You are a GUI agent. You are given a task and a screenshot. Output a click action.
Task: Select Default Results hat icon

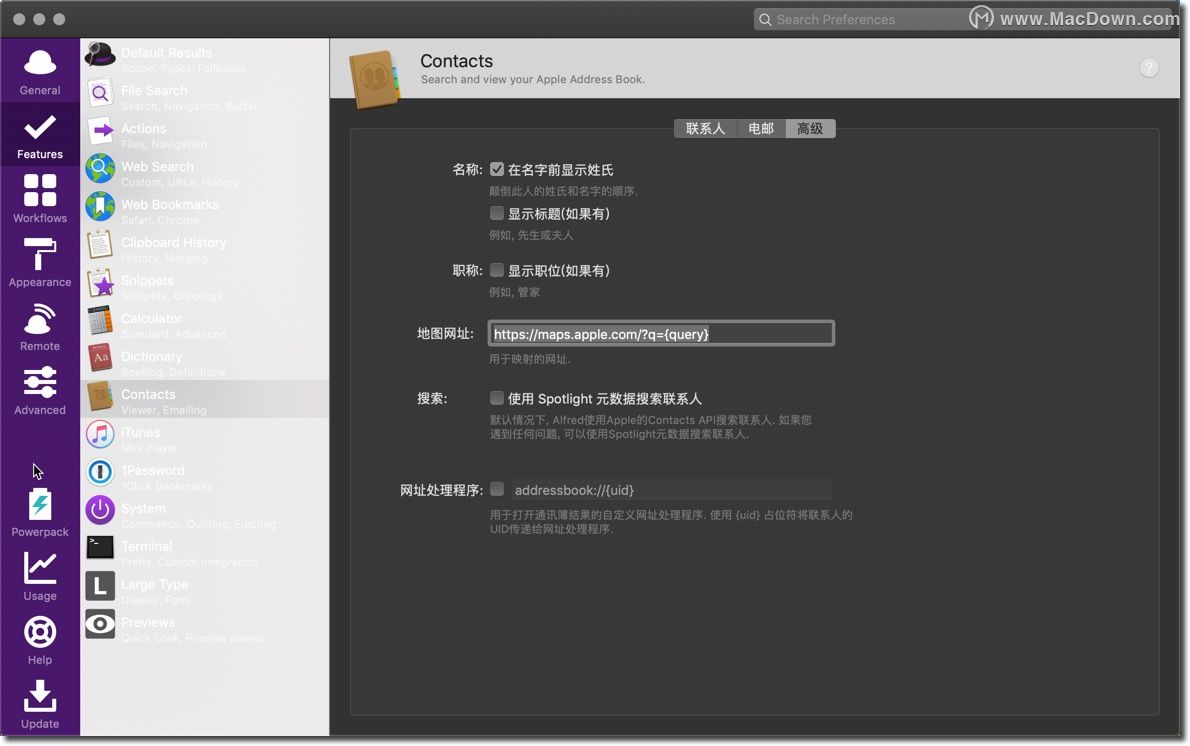point(99,55)
